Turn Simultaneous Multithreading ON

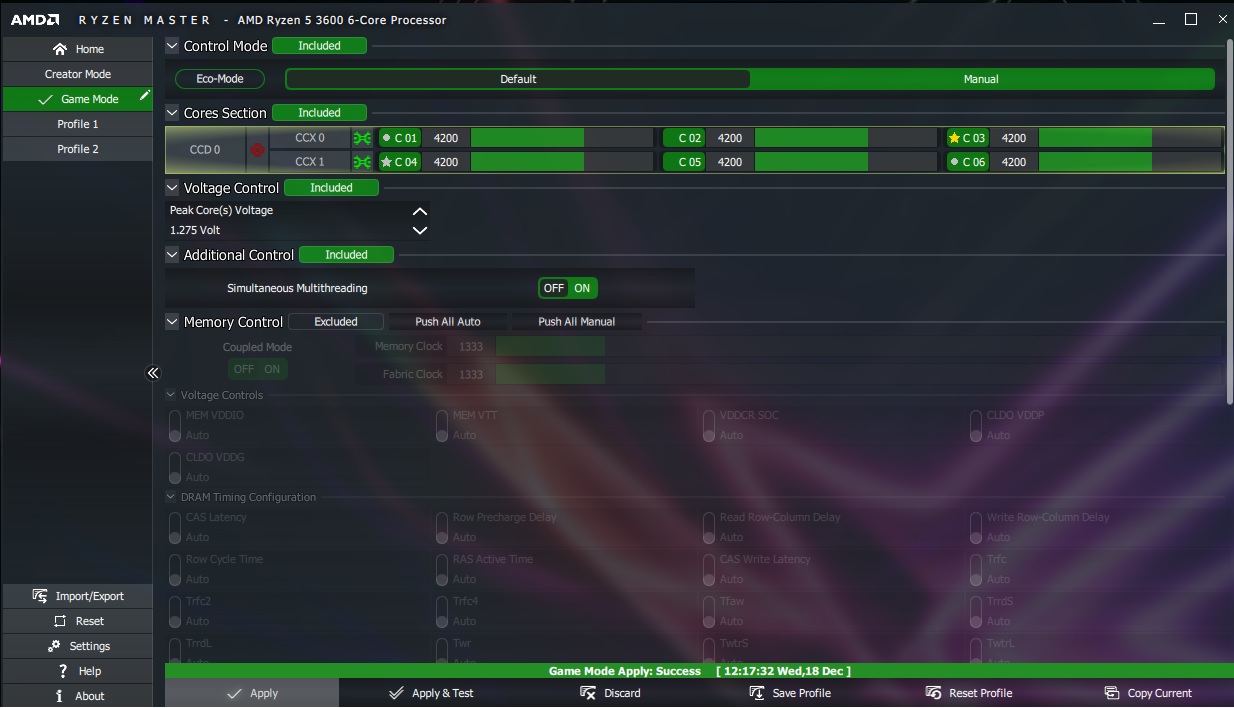(x=582, y=288)
